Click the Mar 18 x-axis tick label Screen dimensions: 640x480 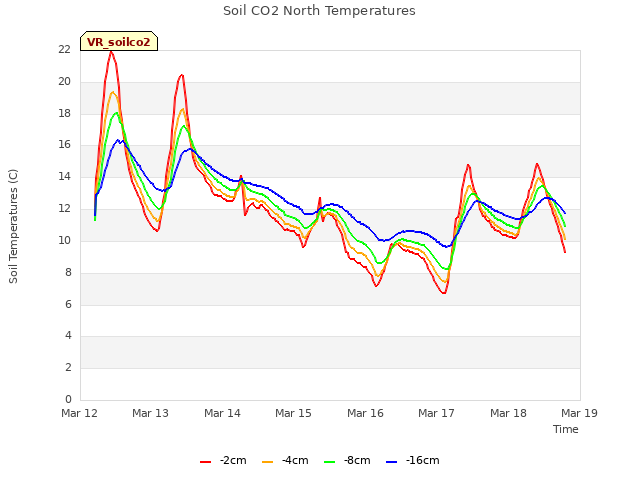pyautogui.click(x=508, y=413)
